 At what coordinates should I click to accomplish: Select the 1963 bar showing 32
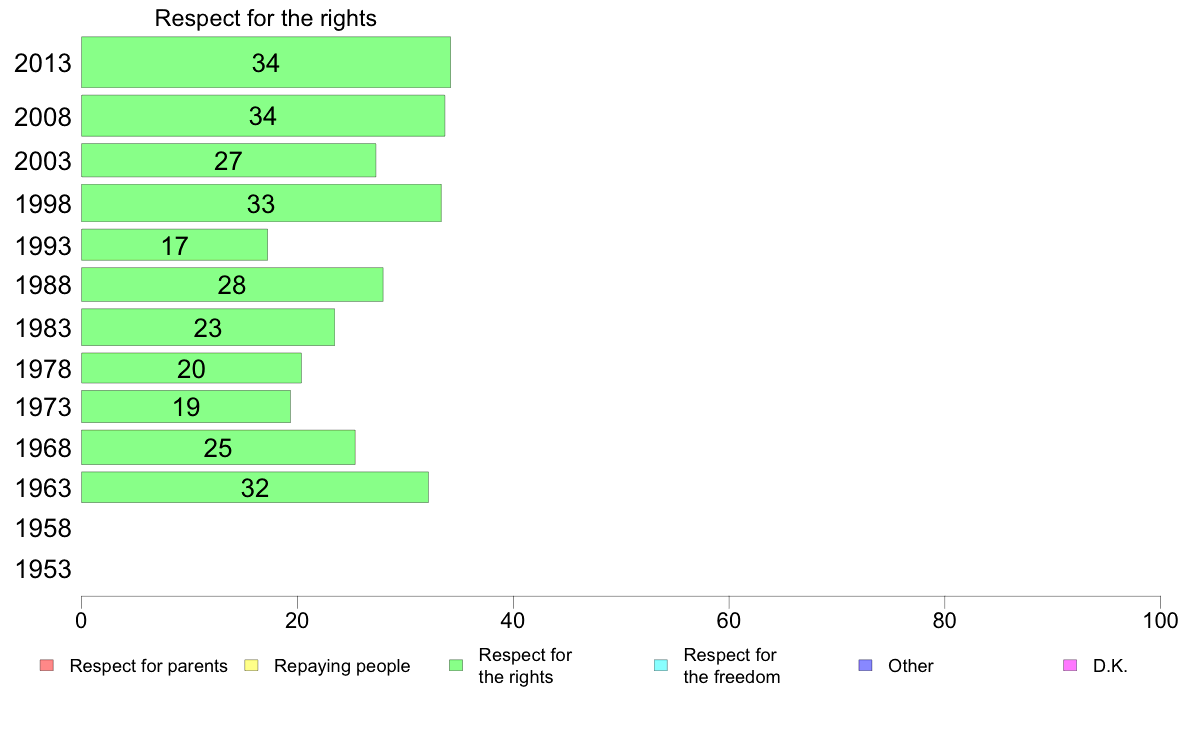click(255, 487)
